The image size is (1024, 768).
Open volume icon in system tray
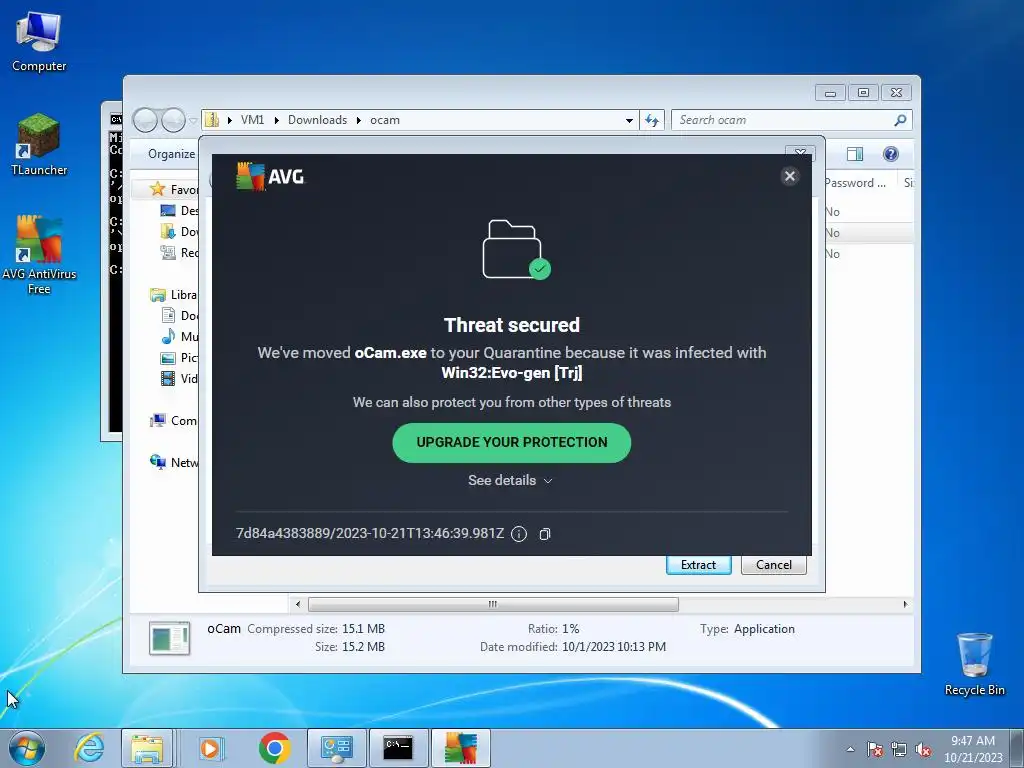pos(923,749)
